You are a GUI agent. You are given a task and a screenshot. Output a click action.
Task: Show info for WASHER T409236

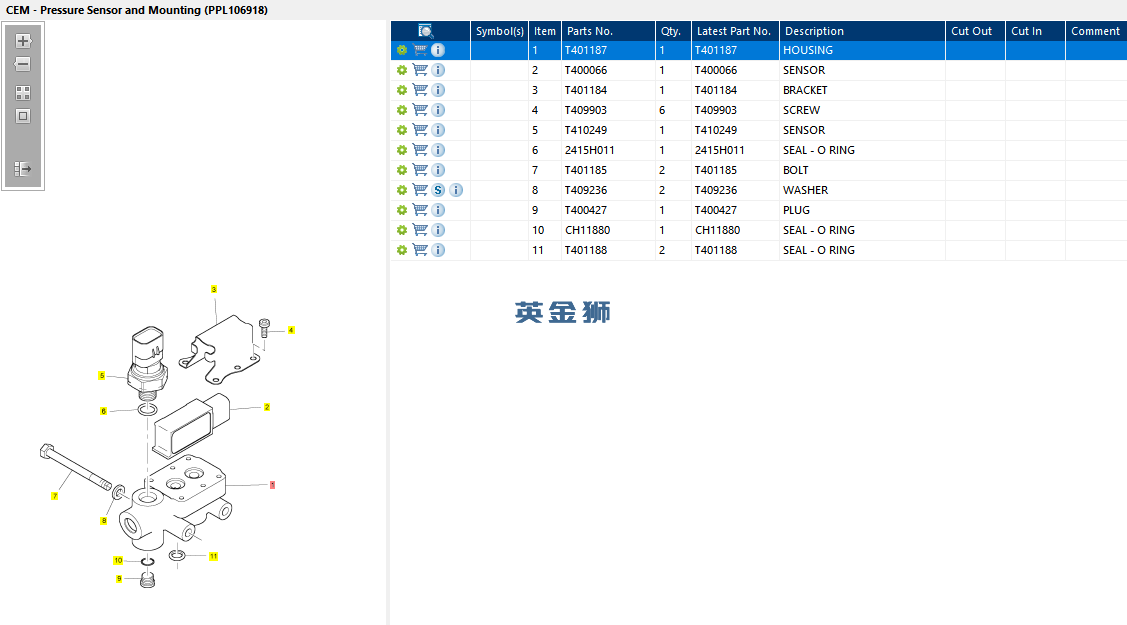(x=456, y=190)
